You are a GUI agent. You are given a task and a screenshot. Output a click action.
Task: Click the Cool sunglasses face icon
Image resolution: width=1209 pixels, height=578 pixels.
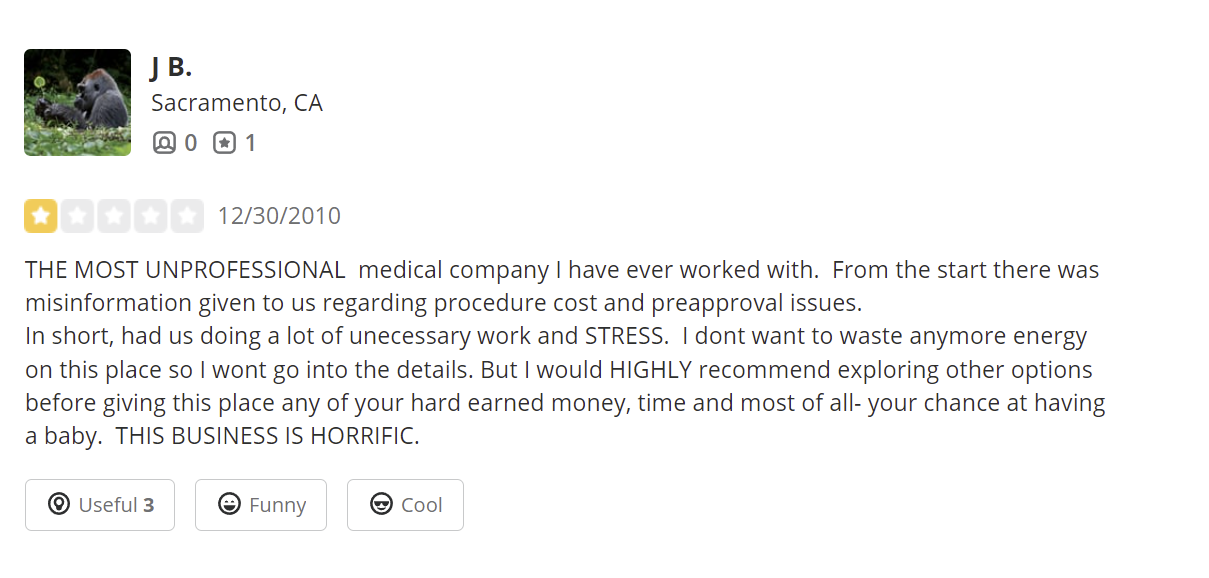pos(381,504)
